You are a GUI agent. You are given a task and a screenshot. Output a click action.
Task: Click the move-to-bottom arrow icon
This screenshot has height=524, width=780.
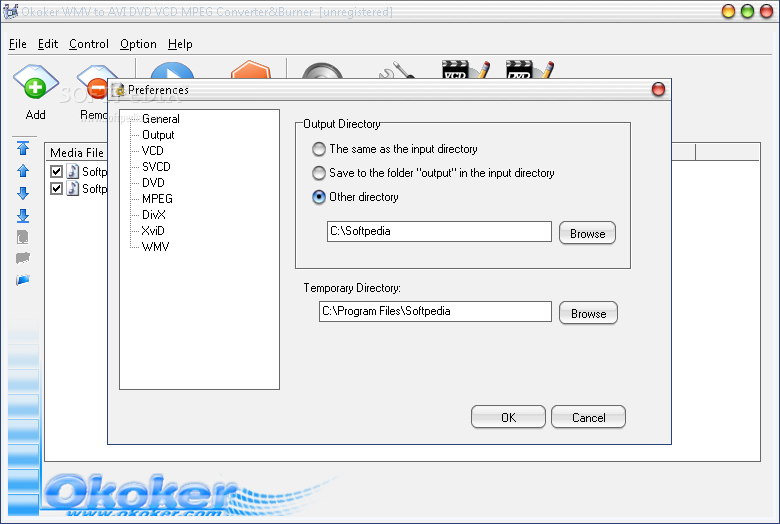(23, 215)
